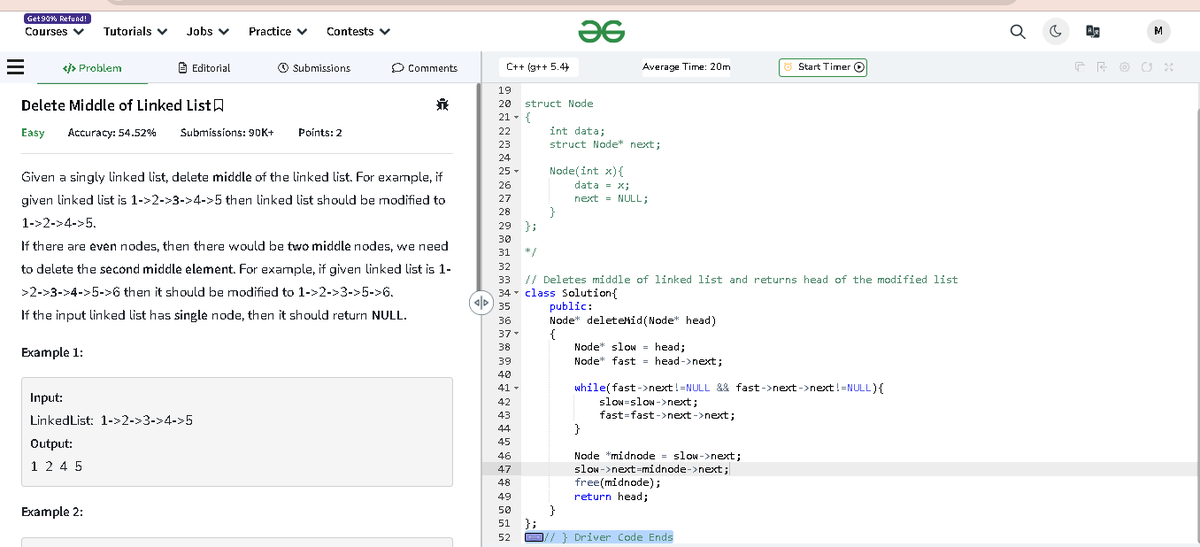Collapse the fold arrow at line 37
The width and height of the screenshot is (1200, 547).
(517, 334)
